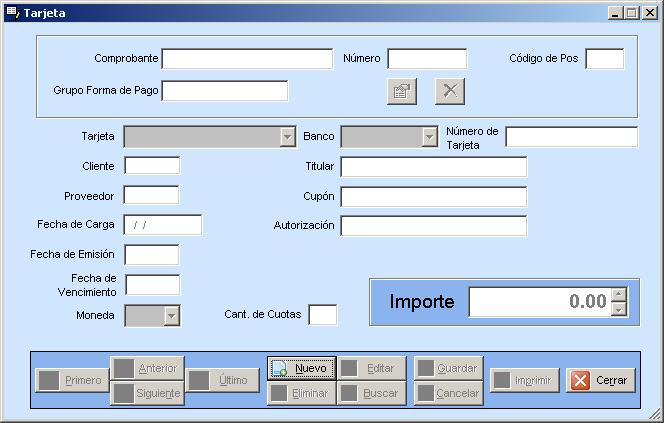
Task: Click the Imprimir button
Action: pos(525,380)
